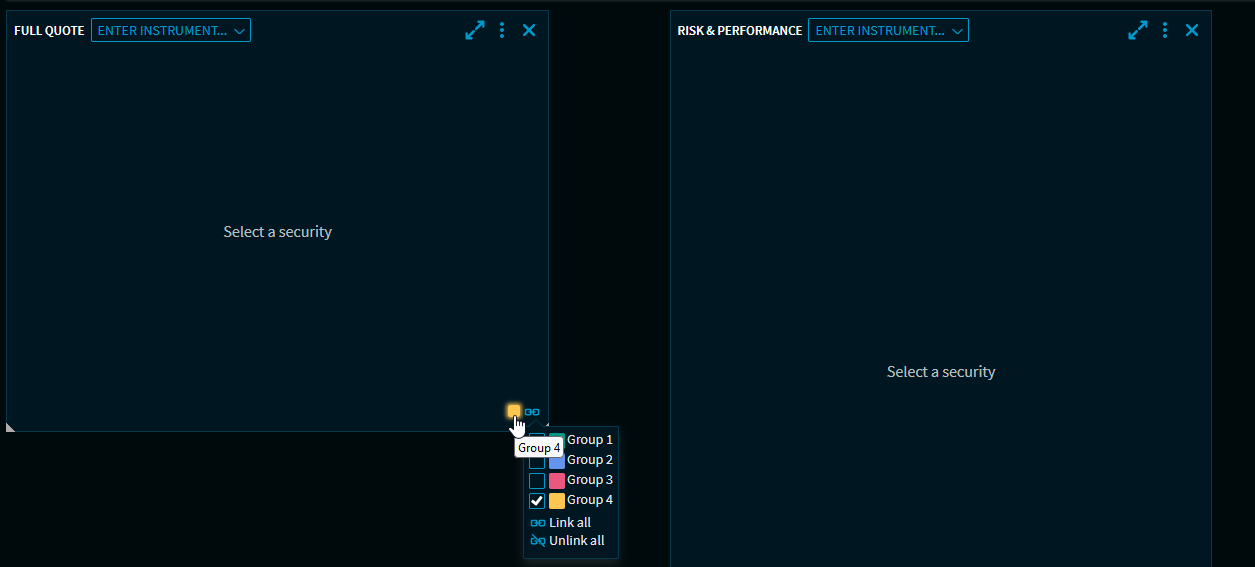The image size is (1255, 567).
Task: Close the Full Quote widget
Action: [529, 31]
